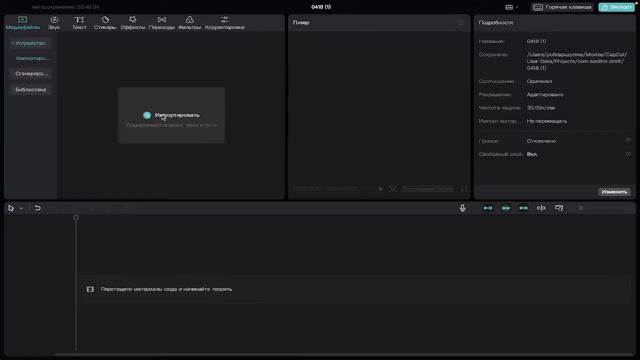Click the Отключено proxy value
The height and width of the screenshot is (360, 640).
[541, 141]
